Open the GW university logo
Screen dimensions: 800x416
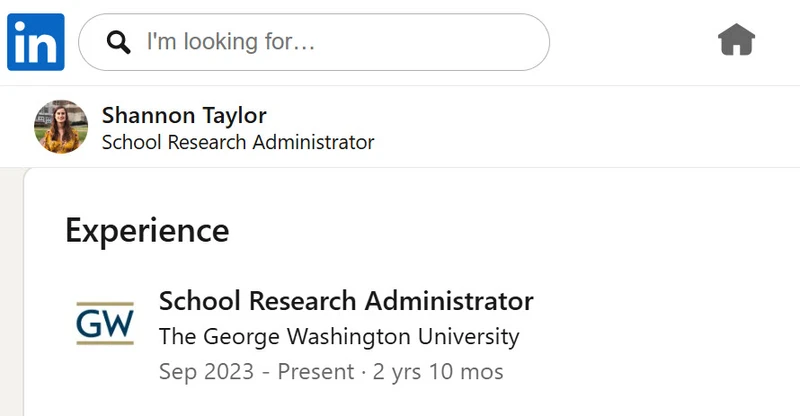(105, 323)
